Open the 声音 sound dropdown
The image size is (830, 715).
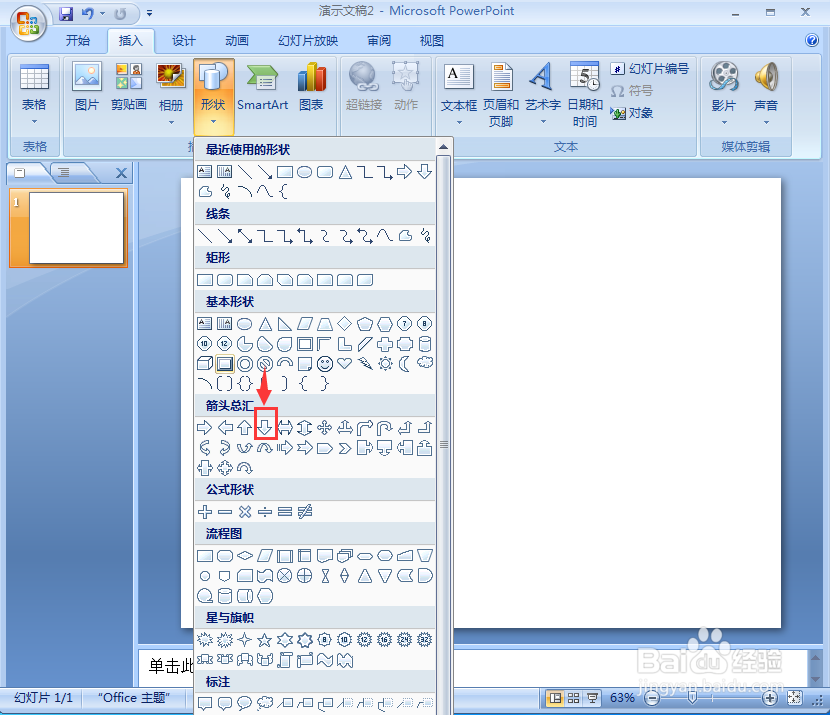click(x=766, y=95)
